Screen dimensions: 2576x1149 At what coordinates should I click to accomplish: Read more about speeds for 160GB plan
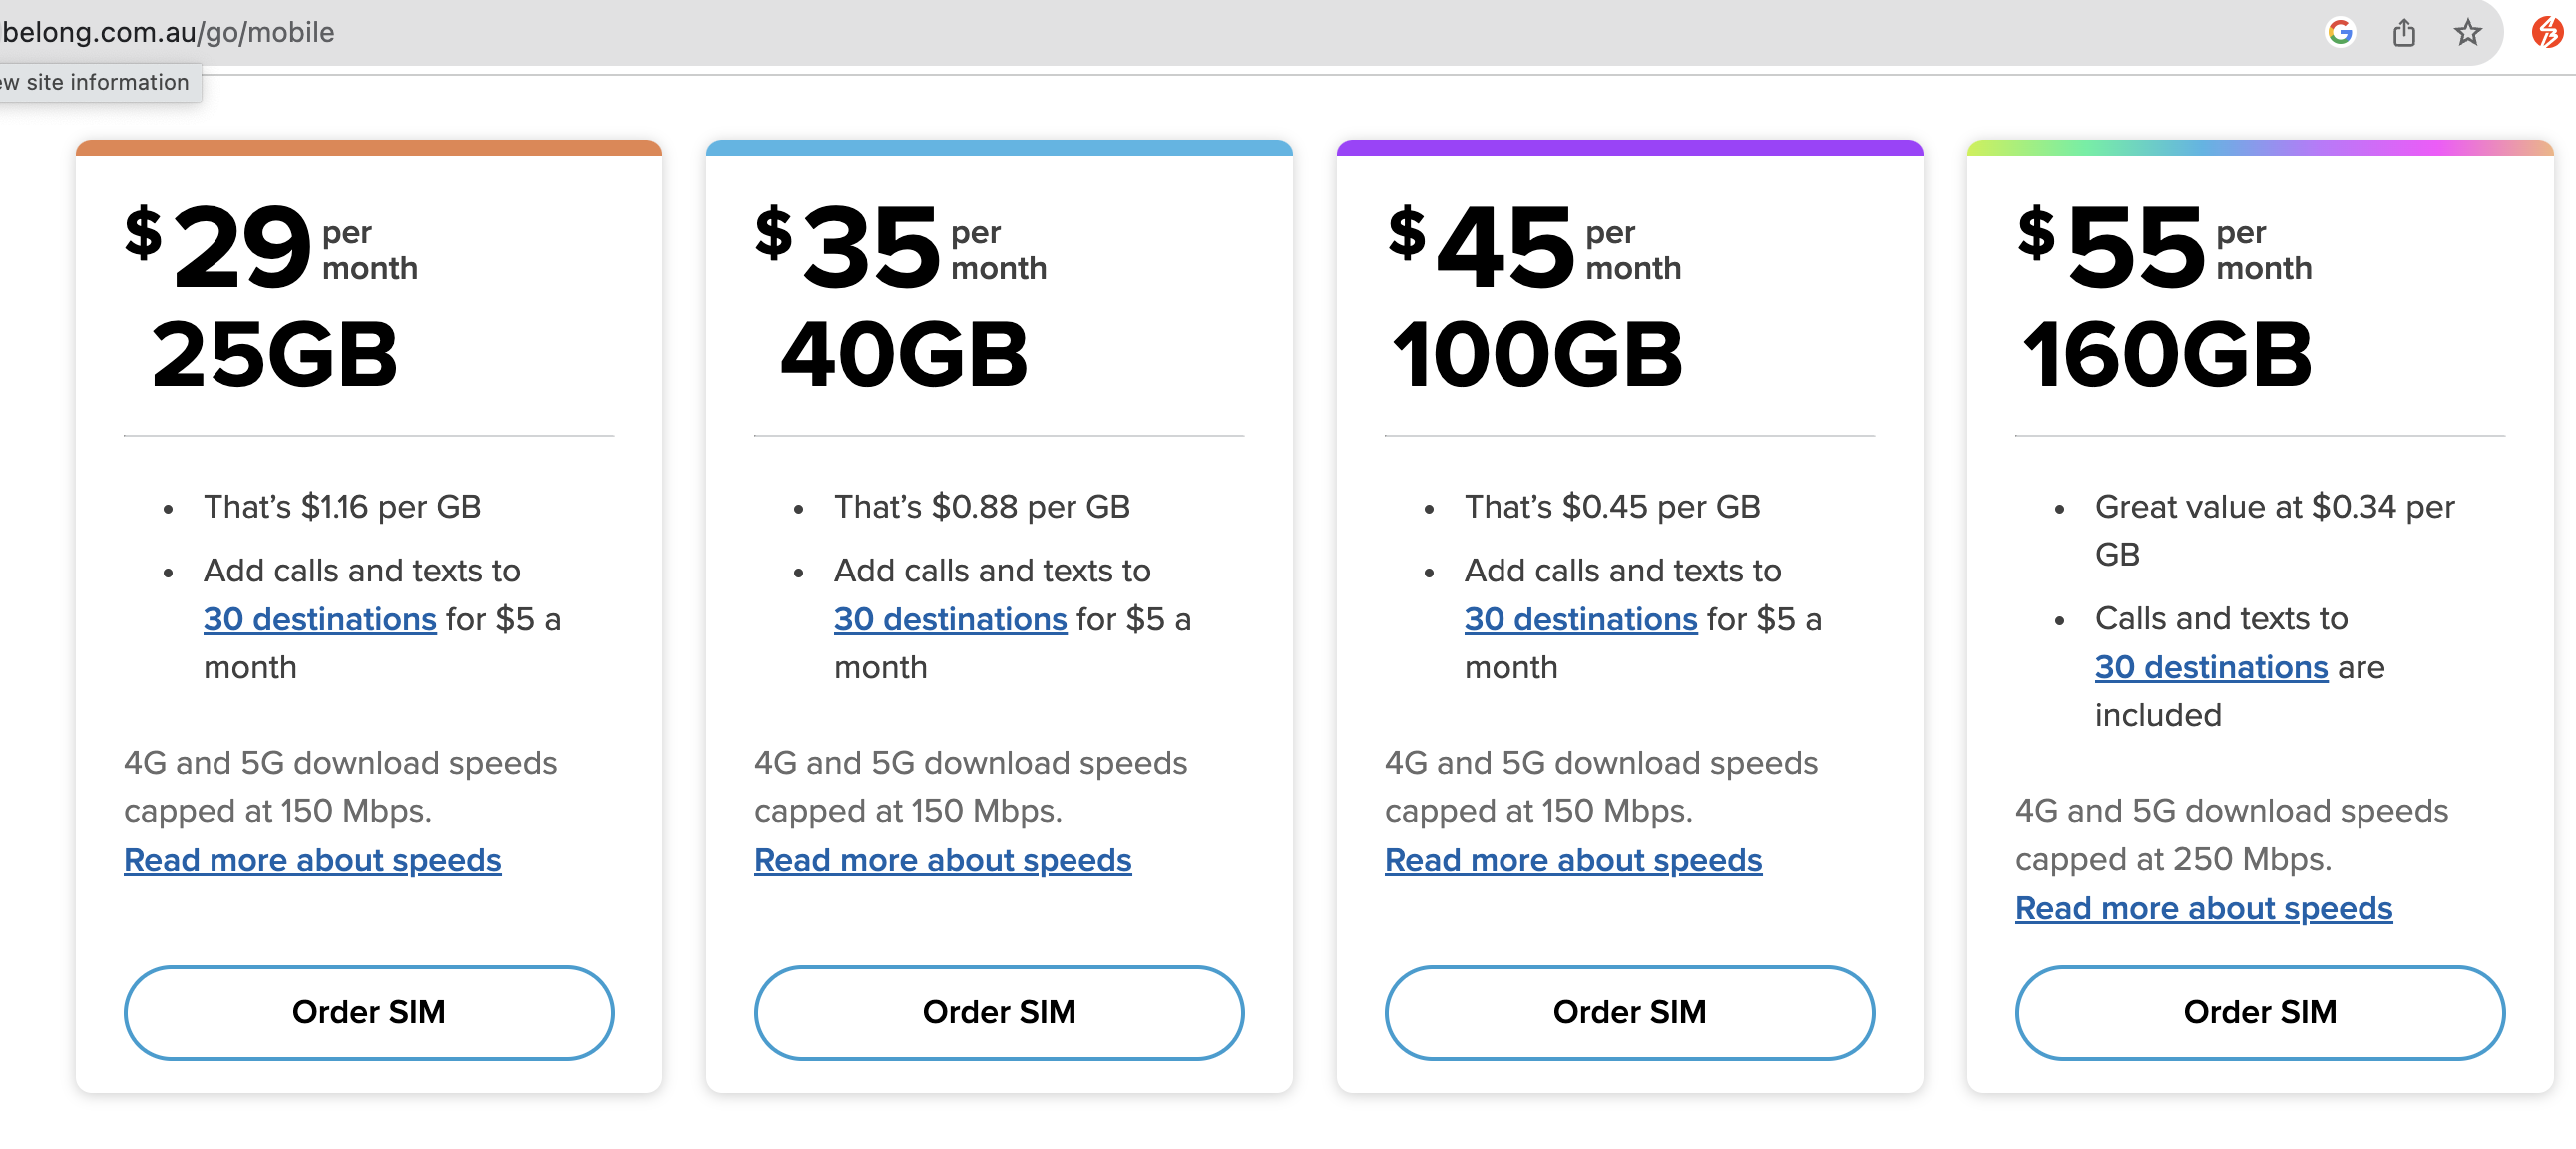(2203, 907)
